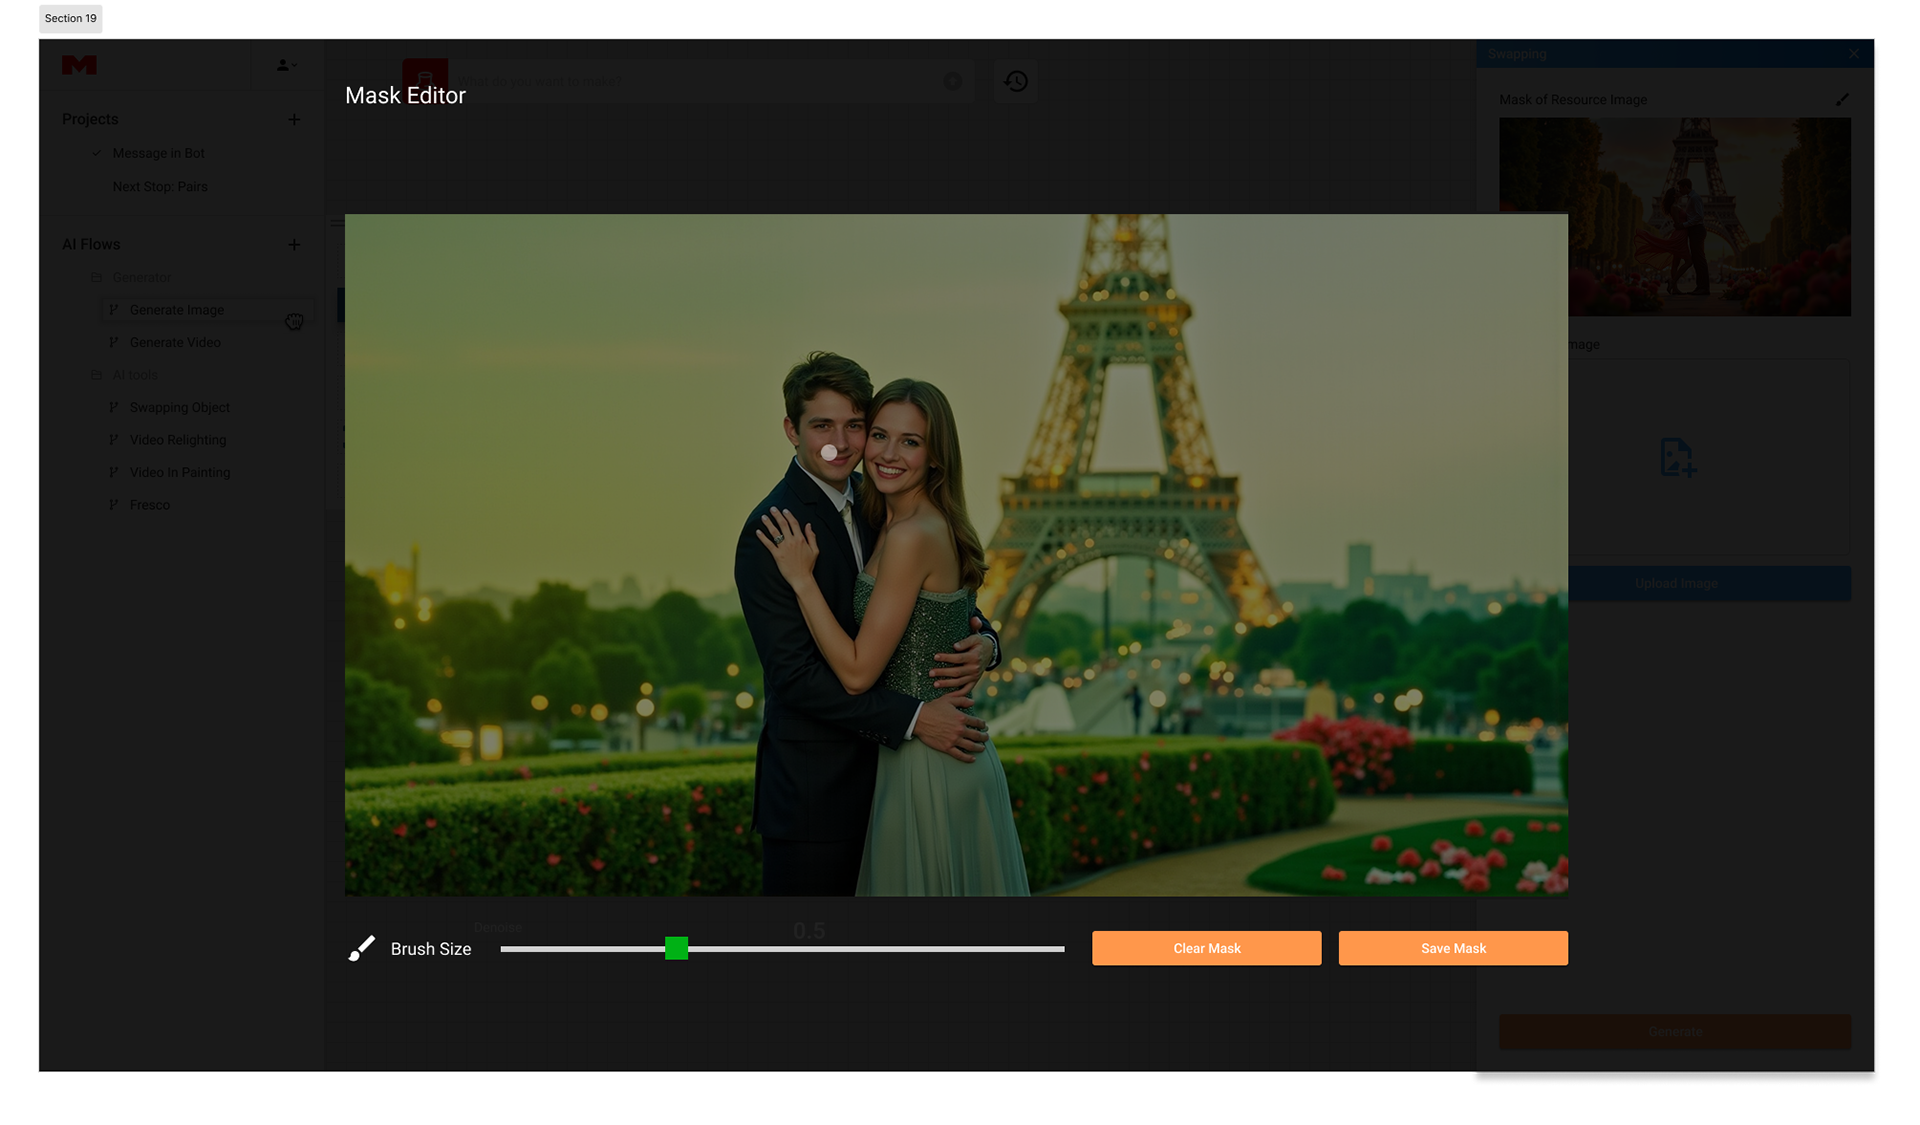Screen dimensions: 1920x1125
Task: Save the mask with Save Mask
Action: tap(1453, 948)
